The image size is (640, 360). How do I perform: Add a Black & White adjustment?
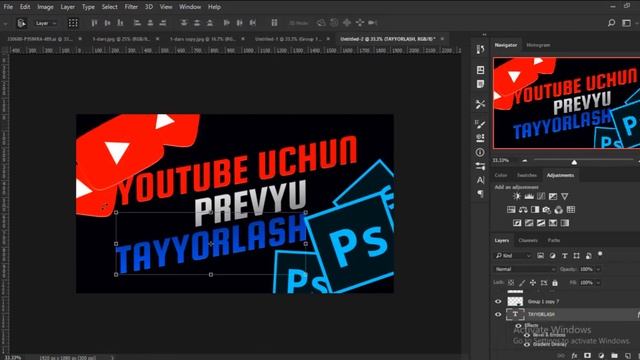click(x=535, y=210)
